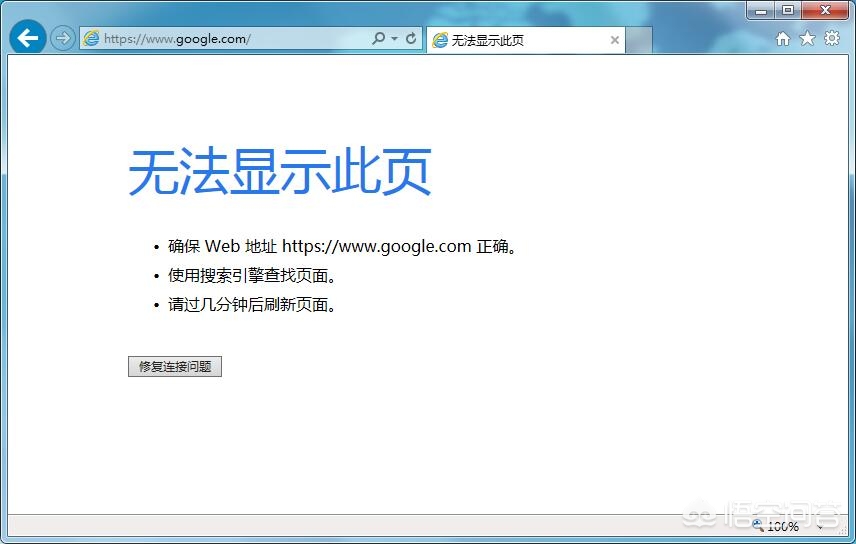The image size is (856, 544).
Task: Click the 修复连接问题 button
Action: (x=175, y=366)
